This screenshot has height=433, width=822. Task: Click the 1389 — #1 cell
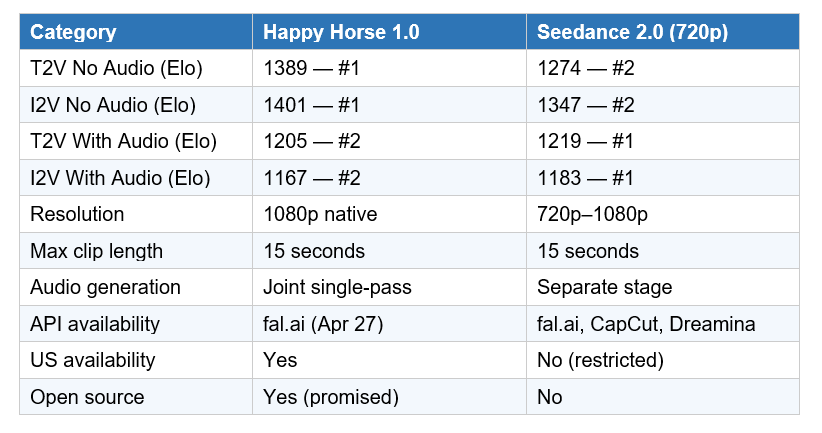(311, 68)
